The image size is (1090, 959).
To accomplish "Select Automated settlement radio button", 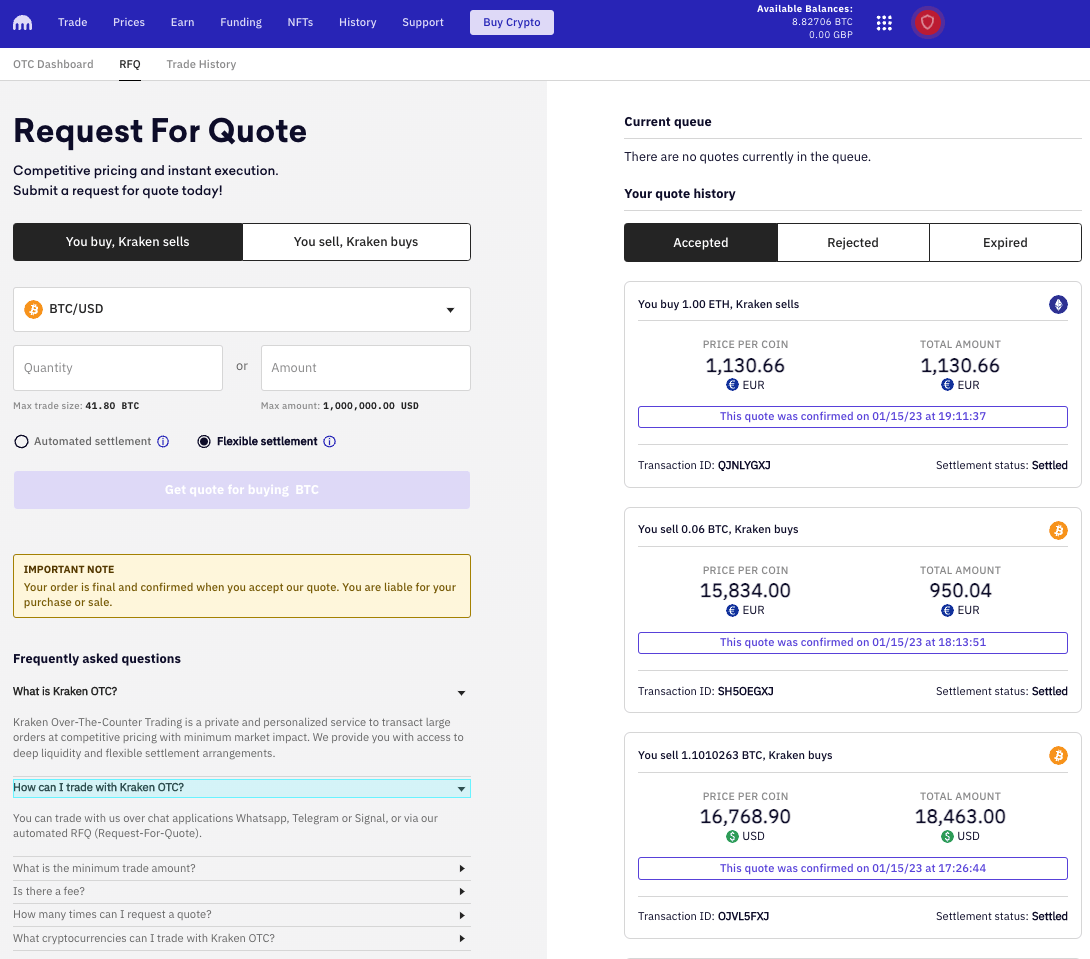I will click(x=21, y=442).
